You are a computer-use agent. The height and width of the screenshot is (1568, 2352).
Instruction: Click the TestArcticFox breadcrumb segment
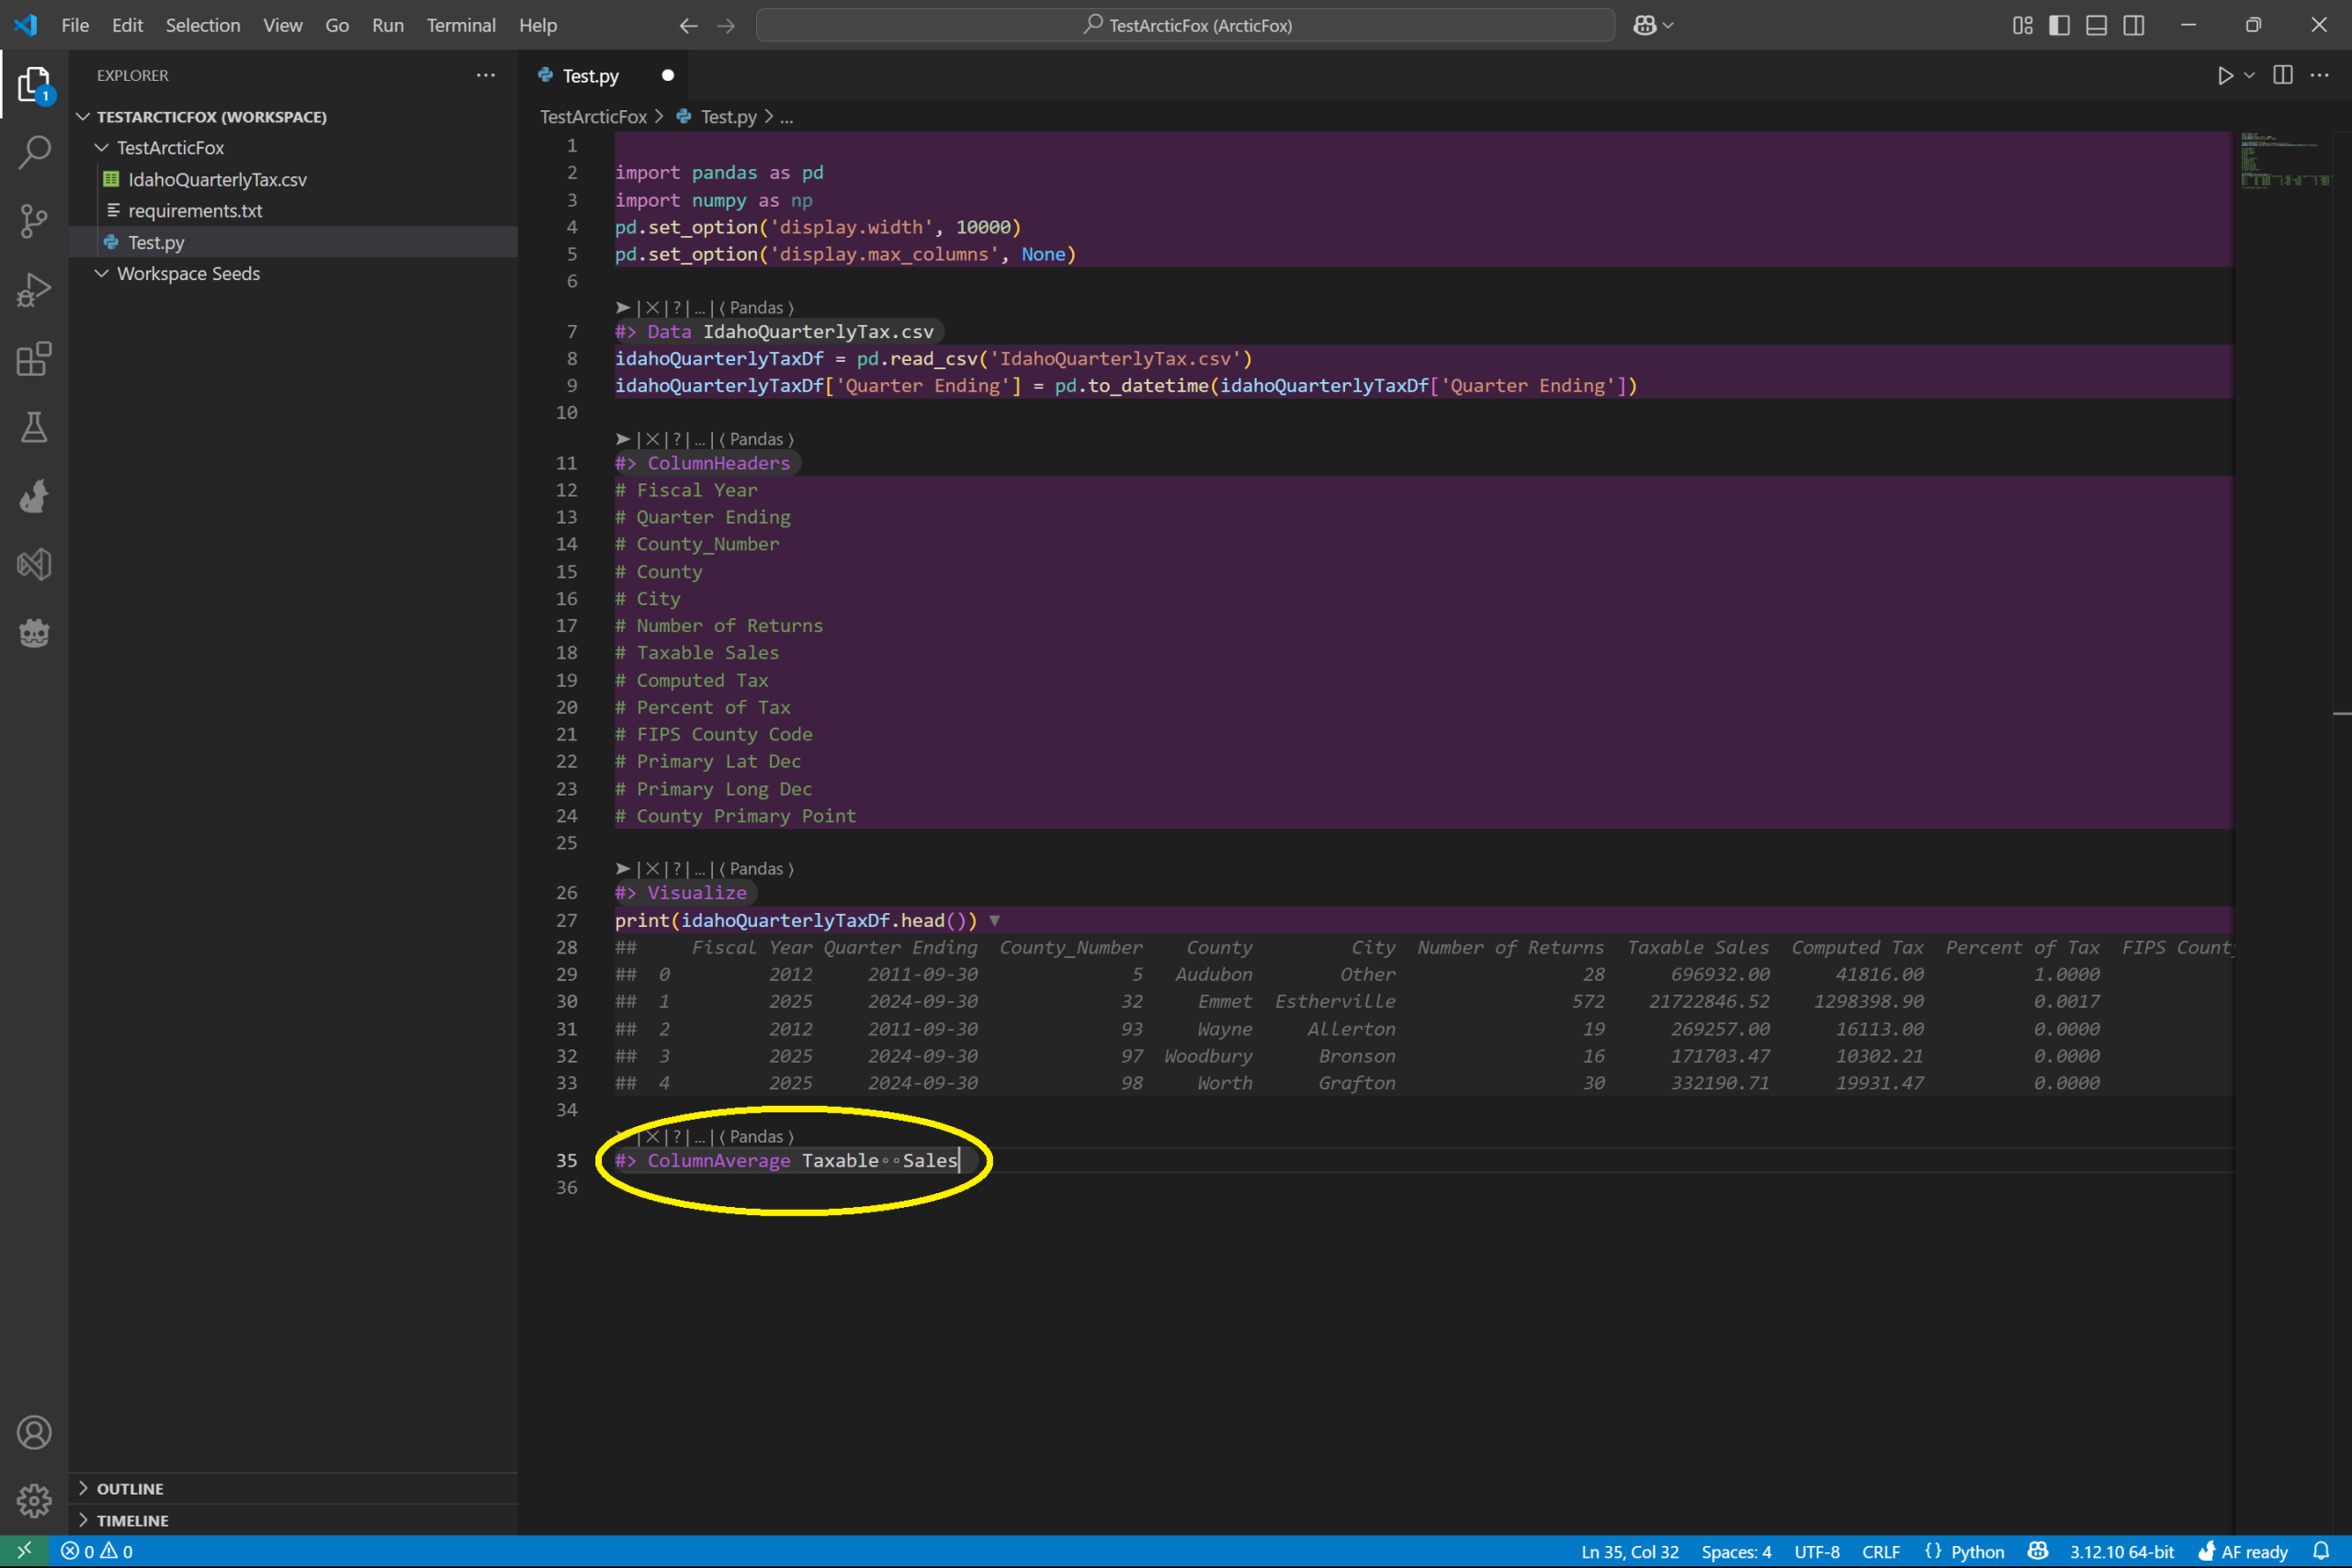click(x=593, y=117)
